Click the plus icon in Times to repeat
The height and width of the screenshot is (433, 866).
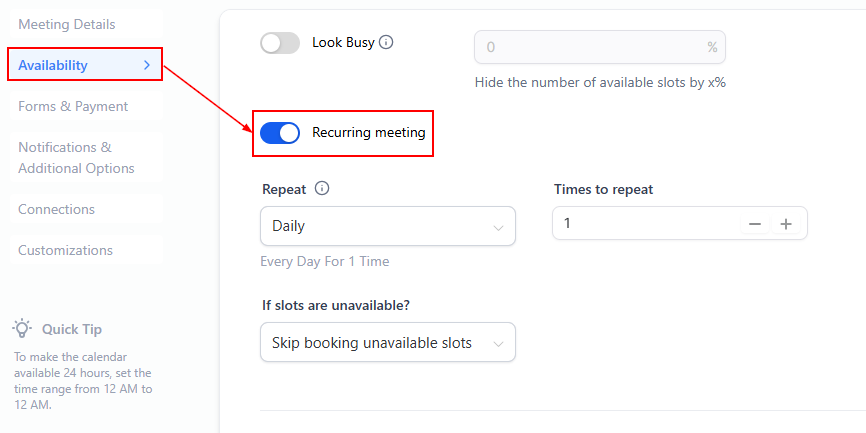pos(786,224)
